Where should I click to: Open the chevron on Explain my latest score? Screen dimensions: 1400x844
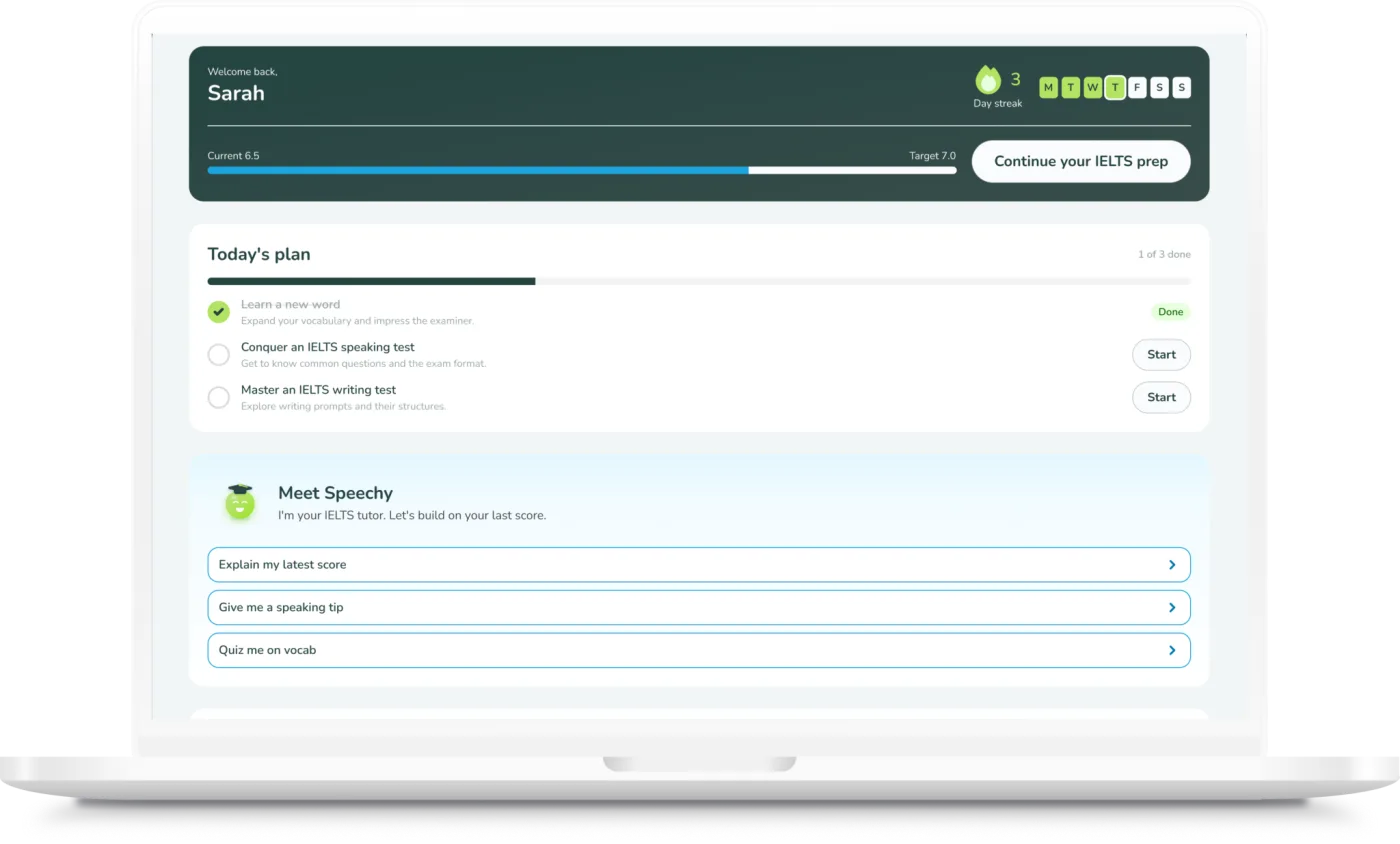1172,565
